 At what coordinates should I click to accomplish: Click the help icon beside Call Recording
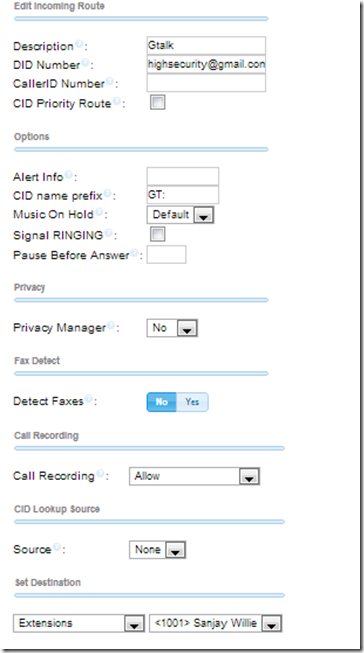[x=100, y=474]
